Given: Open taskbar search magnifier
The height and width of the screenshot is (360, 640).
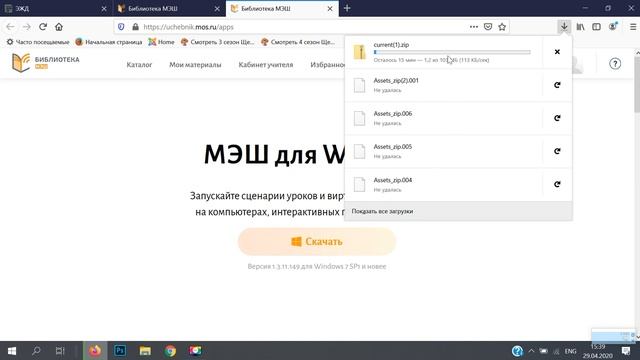Looking at the screenshot, I should pos(36,351).
